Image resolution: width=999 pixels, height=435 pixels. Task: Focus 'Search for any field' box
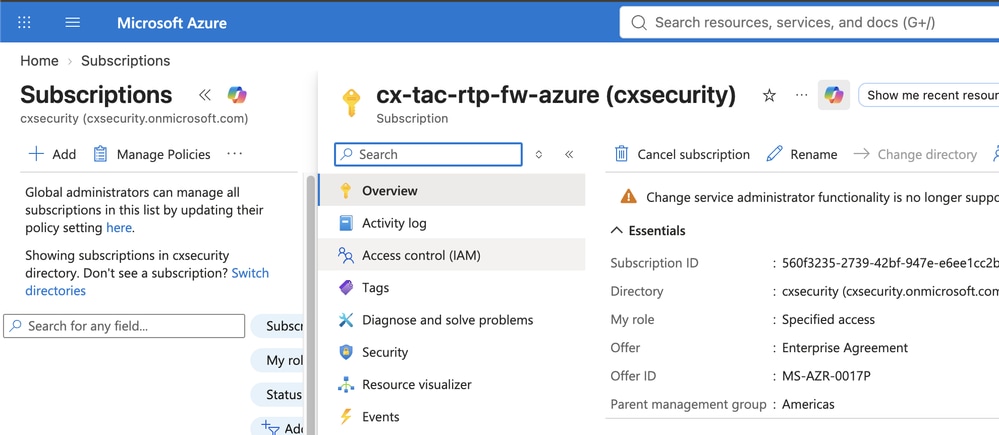(x=124, y=325)
